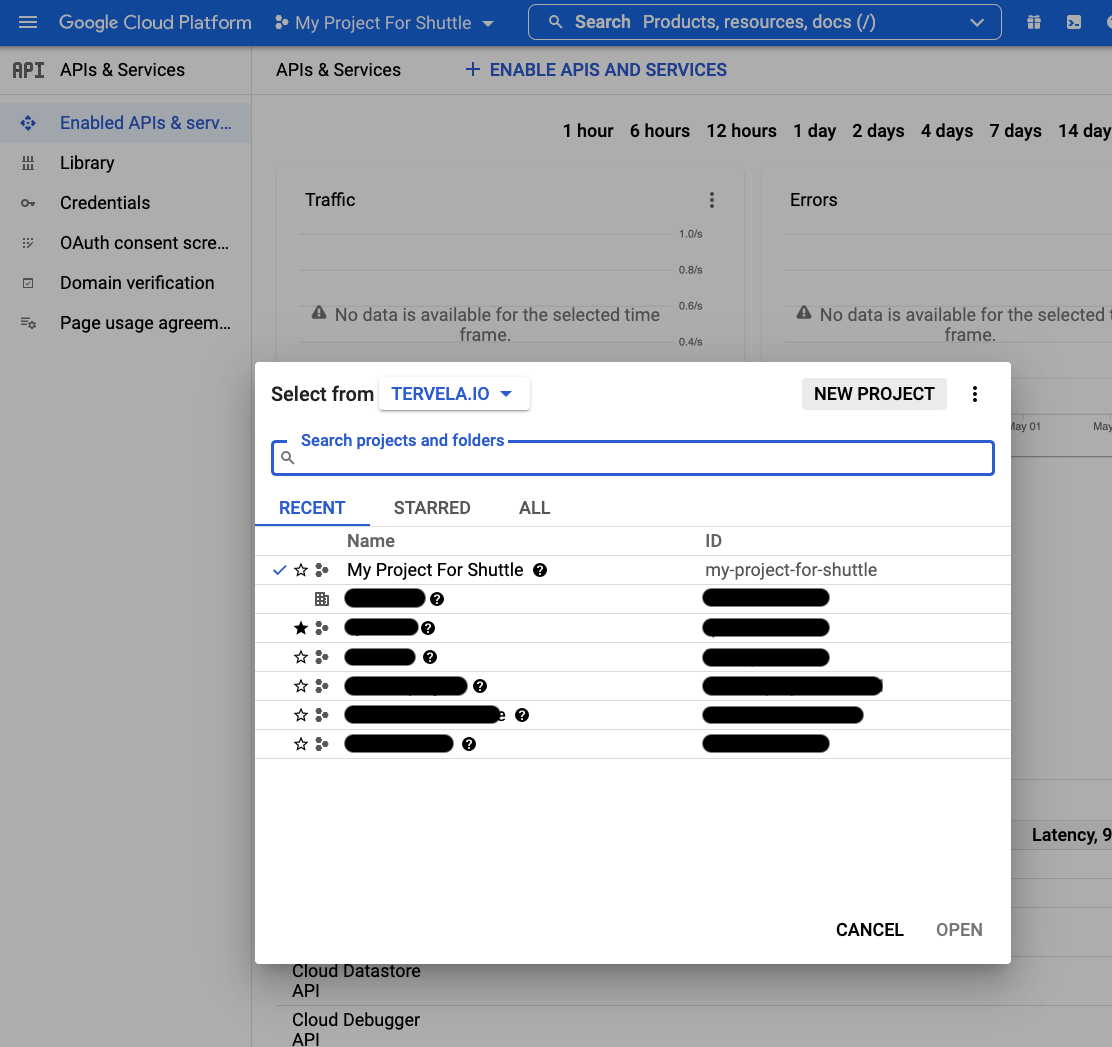Click the Domain verification checkbox icon
Screen dimensions: 1112x1047
pyautogui.click(x=28, y=283)
